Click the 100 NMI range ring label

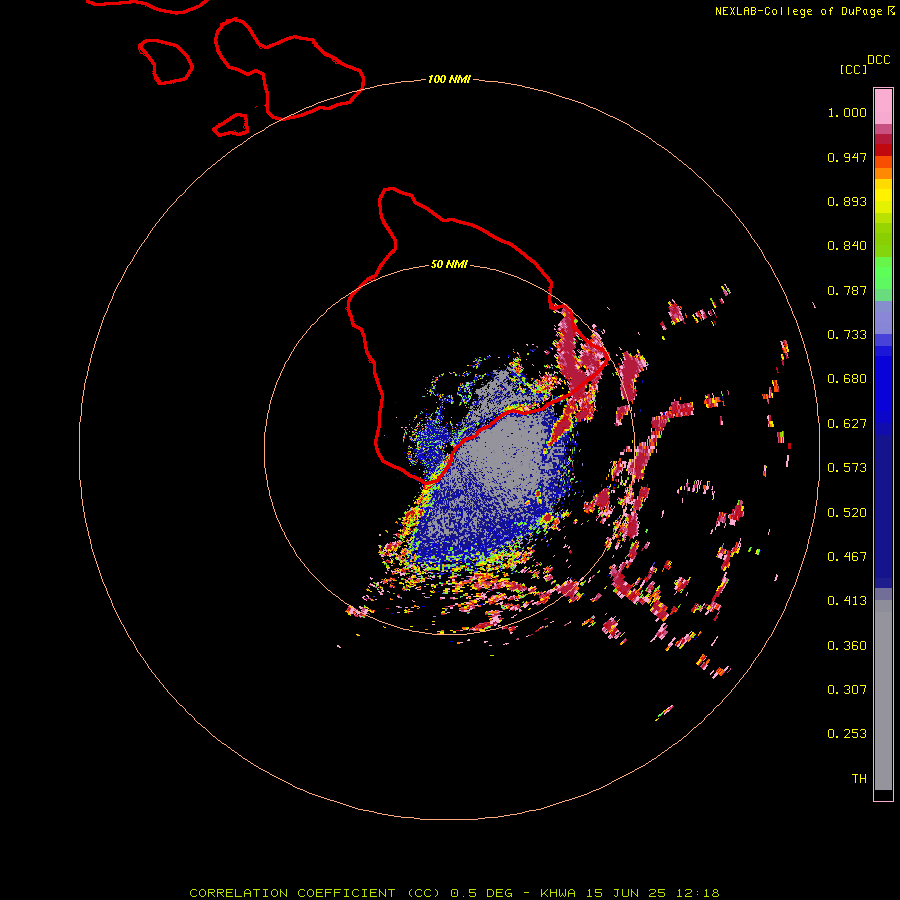click(x=449, y=79)
